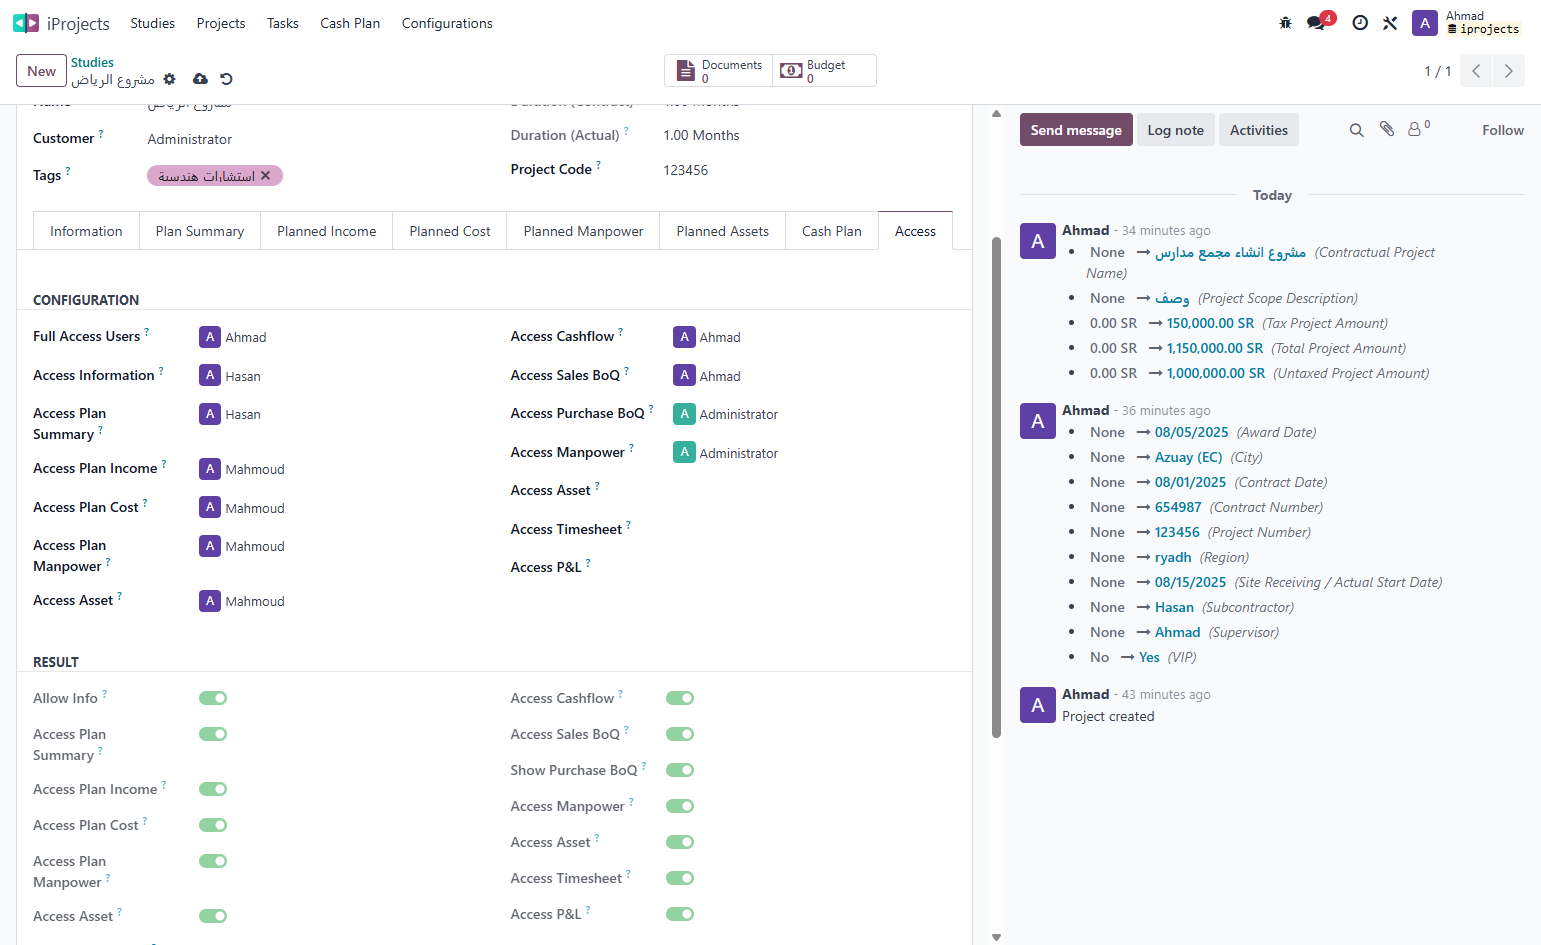Open the settings gear beside record name
Image resolution: width=1541 pixels, height=945 pixels.
tap(169, 79)
